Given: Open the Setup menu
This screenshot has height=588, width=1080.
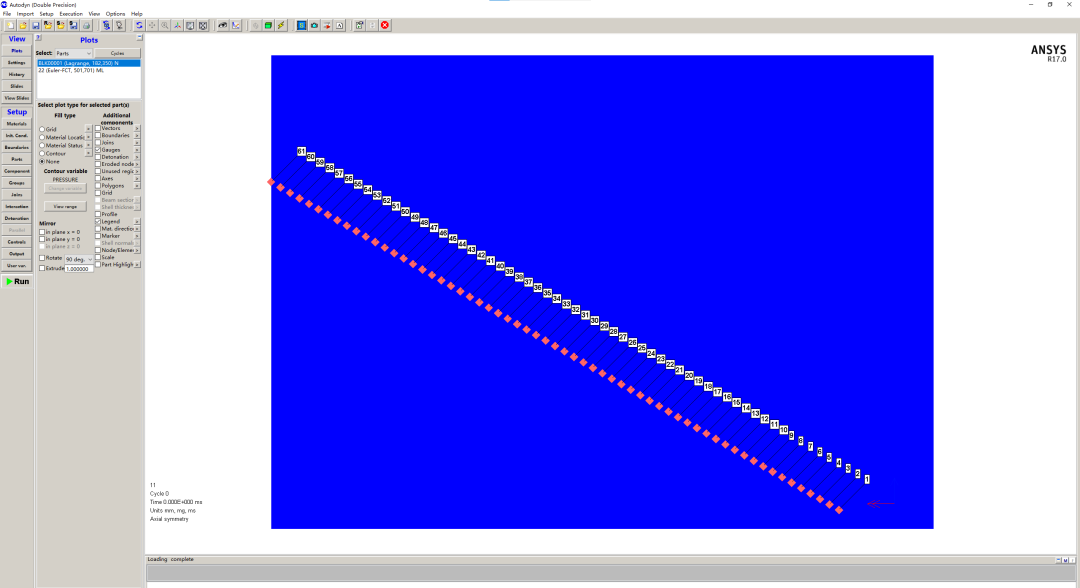Looking at the screenshot, I should pos(46,14).
